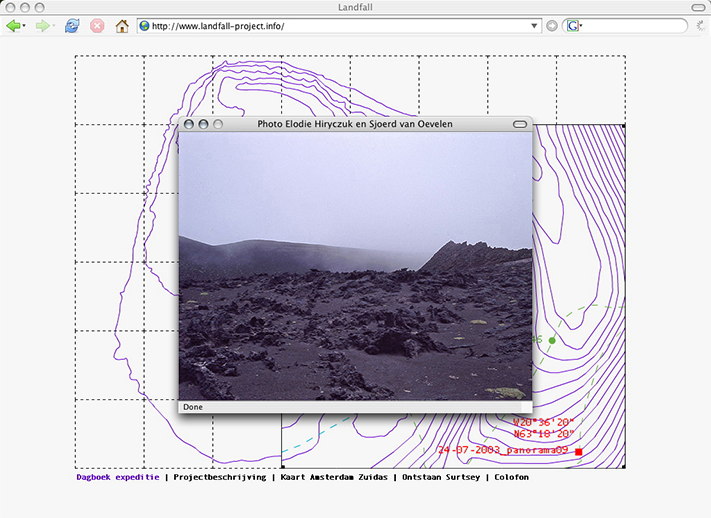
Task: Click the green waypoint dot on the map
Action: coord(552,341)
